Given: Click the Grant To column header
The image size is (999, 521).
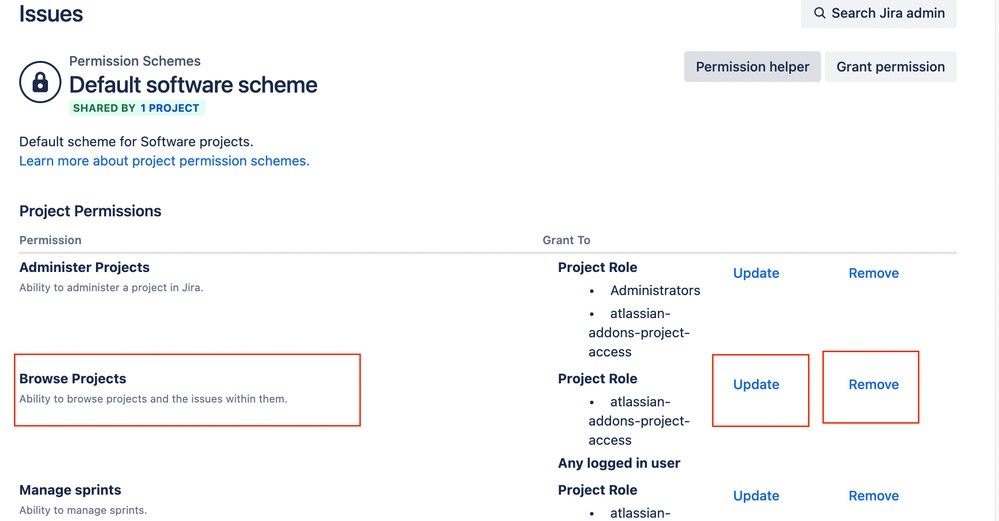Looking at the screenshot, I should [566, 240].
